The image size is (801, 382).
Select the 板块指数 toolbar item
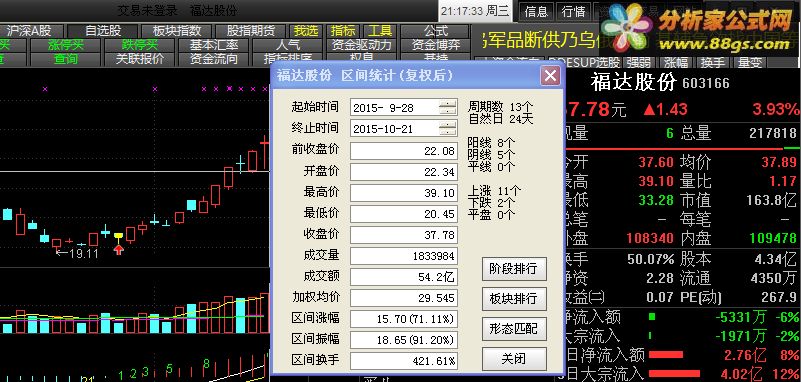(x=177, y=31)
